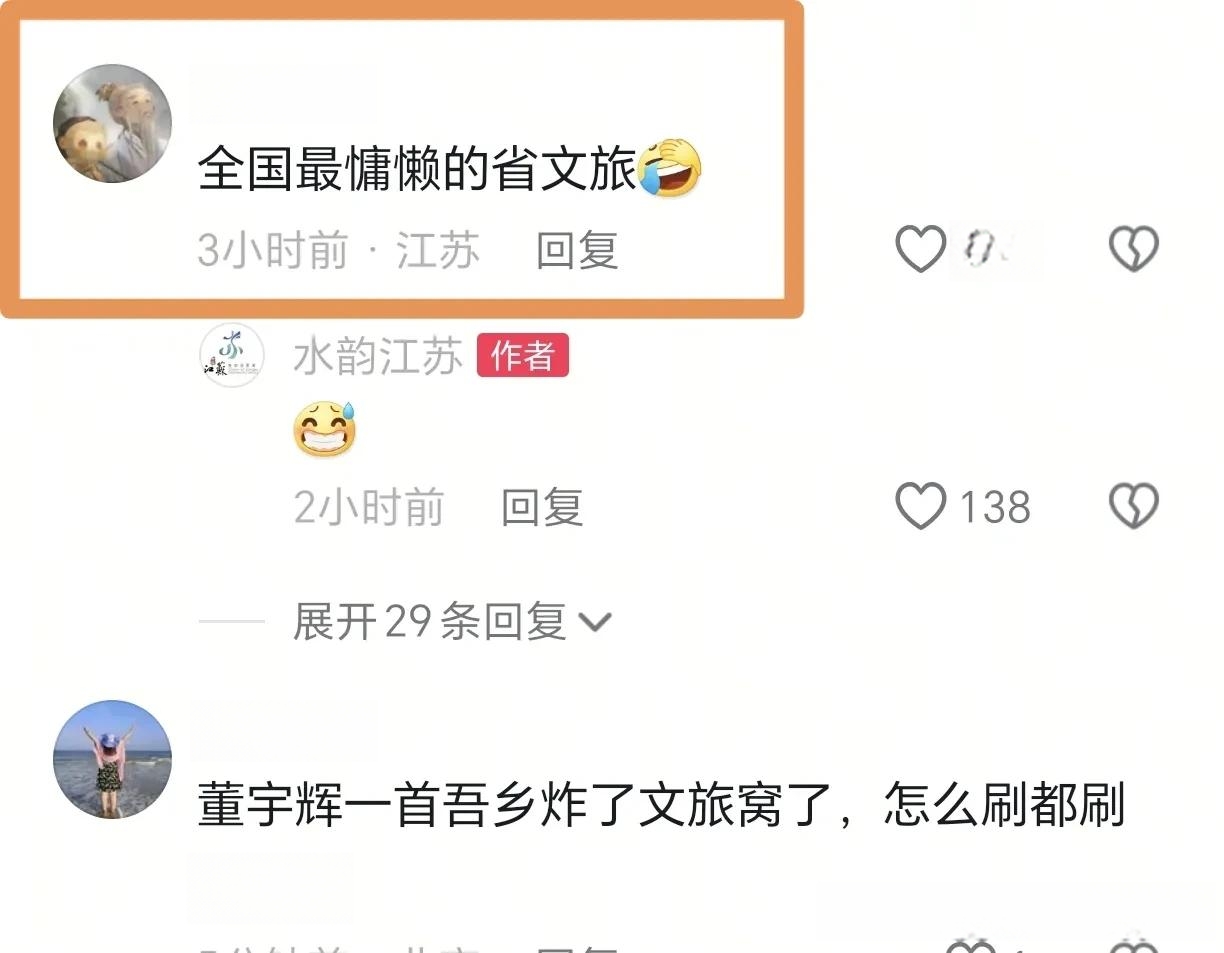Tap the 作者 badge

(x=523, y=356)
